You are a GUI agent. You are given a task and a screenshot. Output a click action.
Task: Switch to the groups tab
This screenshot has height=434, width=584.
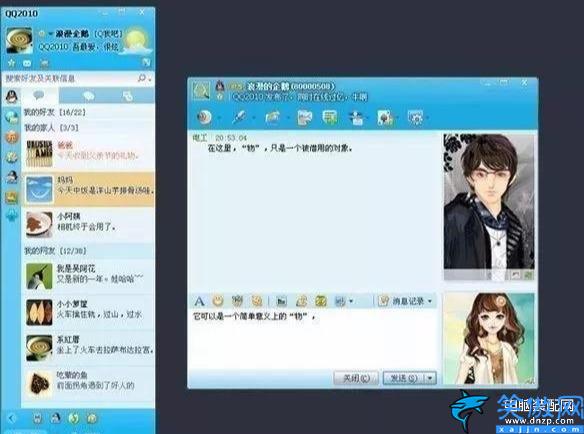pos(89,96)
